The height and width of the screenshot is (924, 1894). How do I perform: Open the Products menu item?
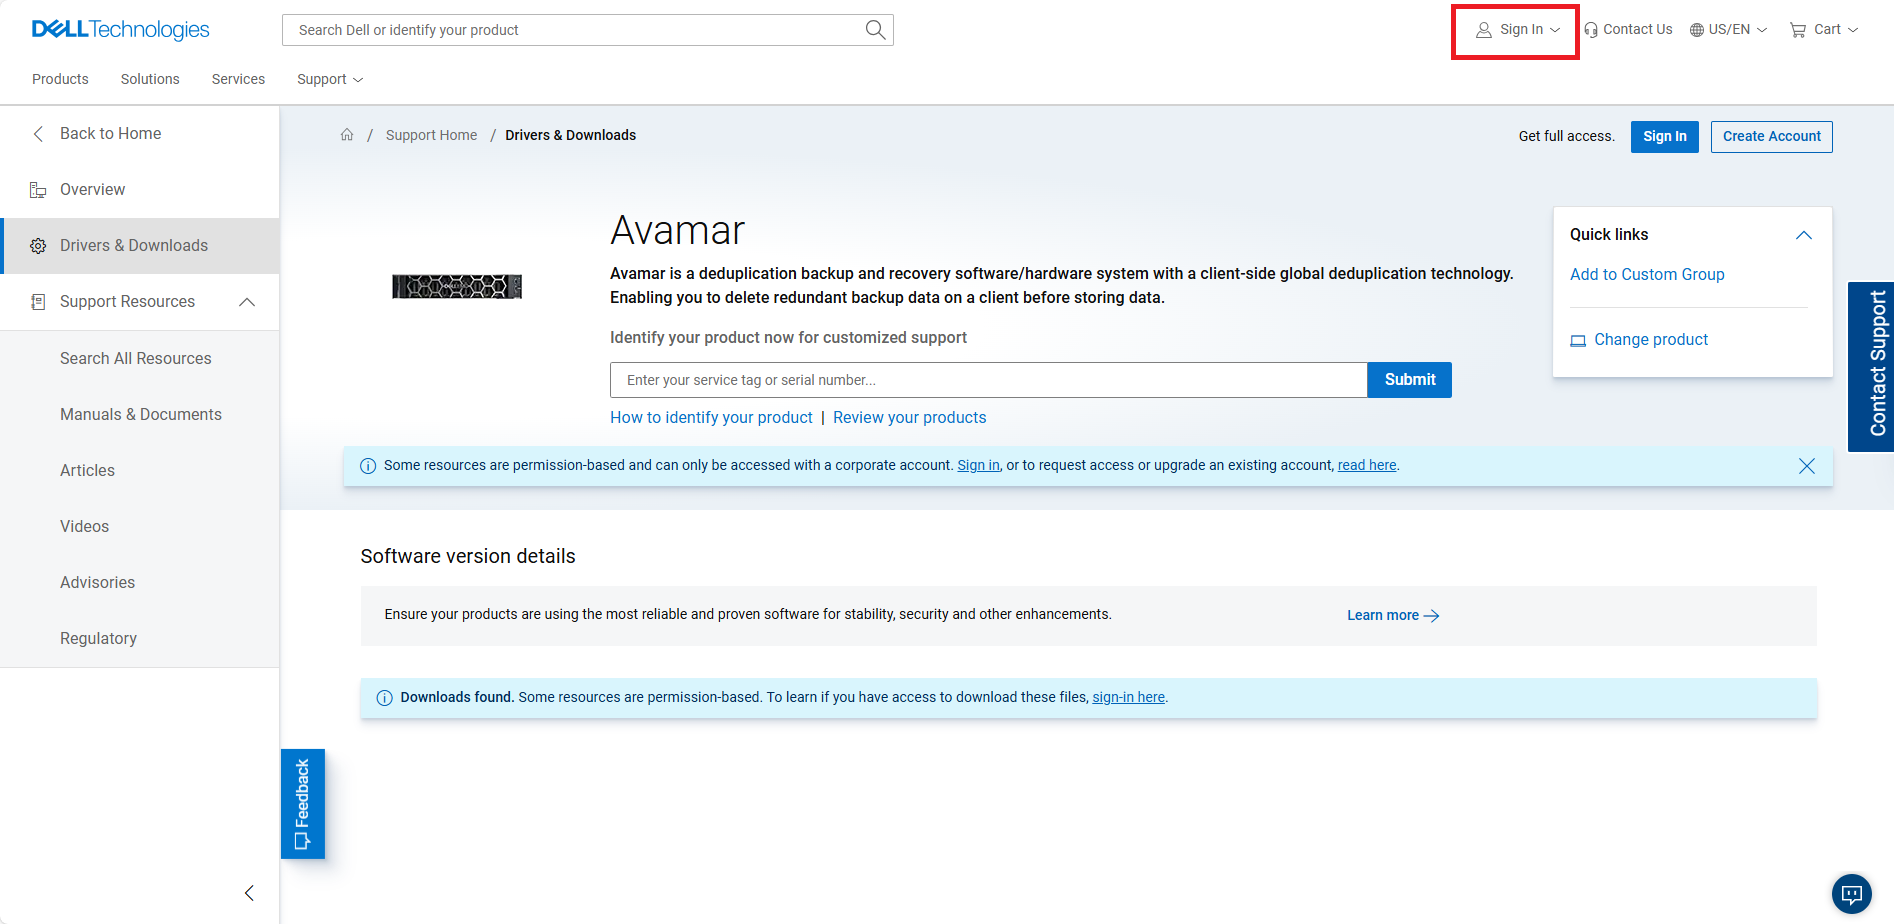(60, 79)
